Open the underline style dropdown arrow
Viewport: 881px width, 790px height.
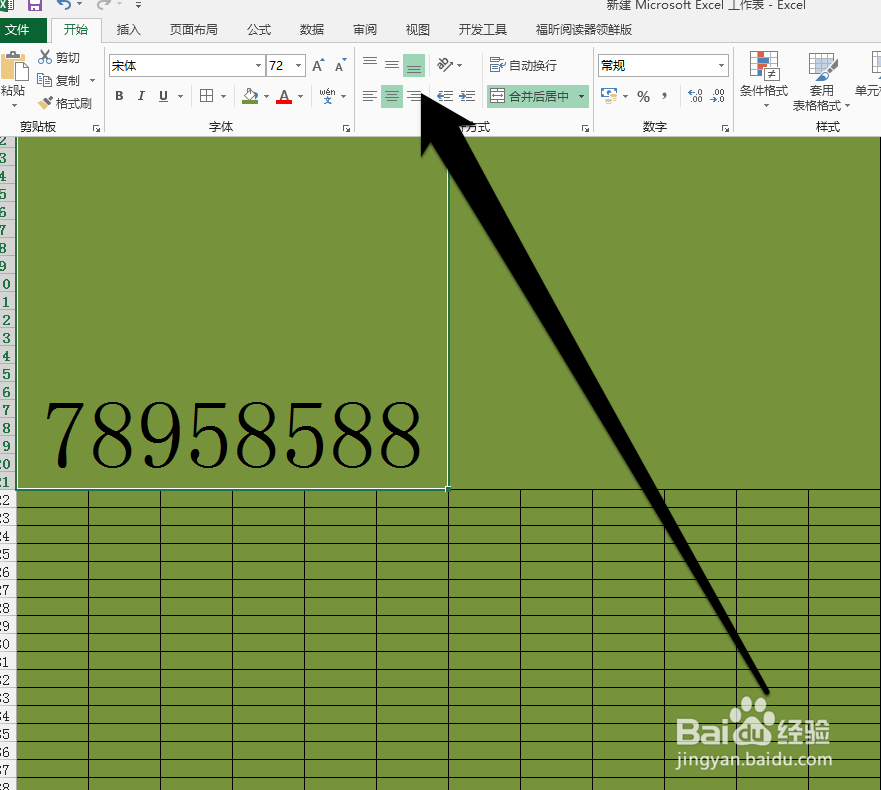tap(180, 97)
